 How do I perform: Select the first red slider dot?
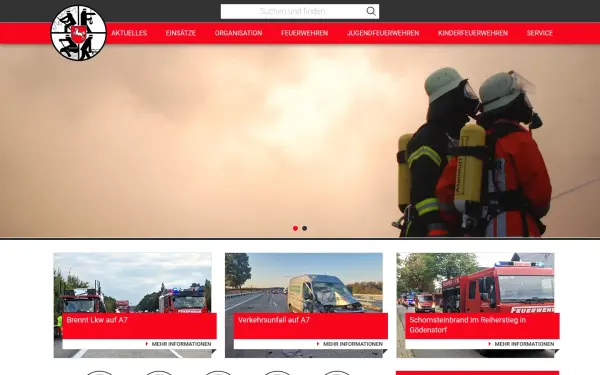[295, 228]
